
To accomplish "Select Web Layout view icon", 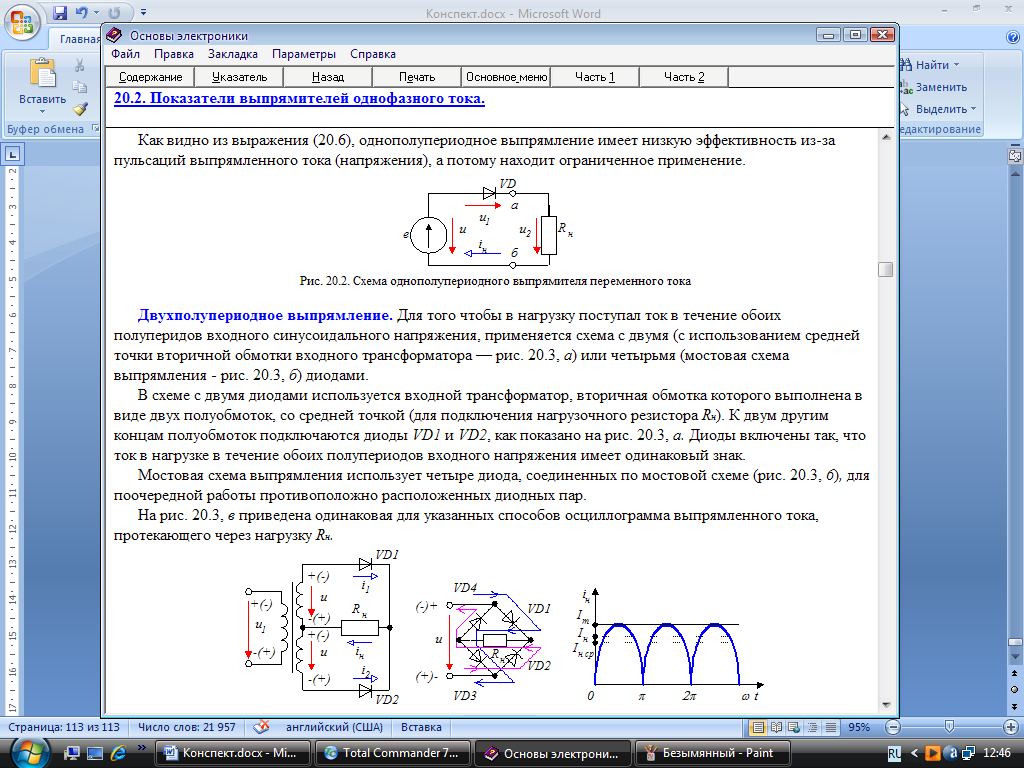I will (794, 727).
